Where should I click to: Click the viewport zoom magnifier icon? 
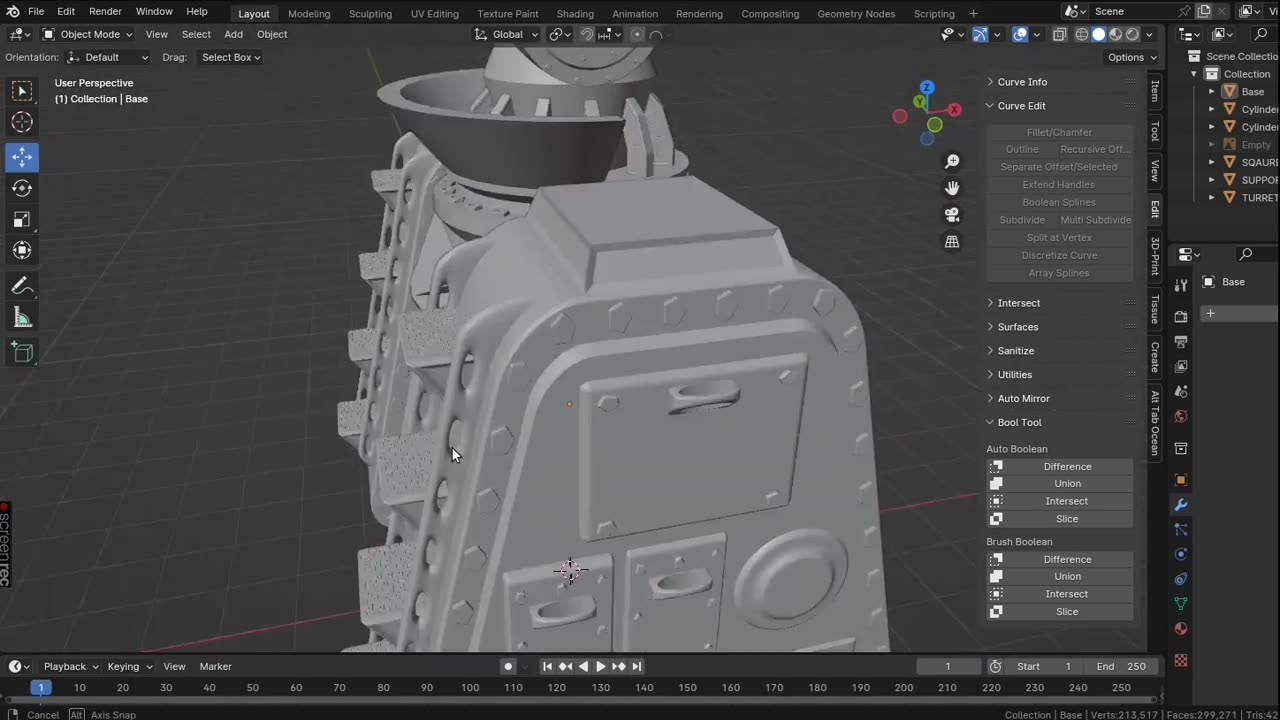(x=952, y=162)
